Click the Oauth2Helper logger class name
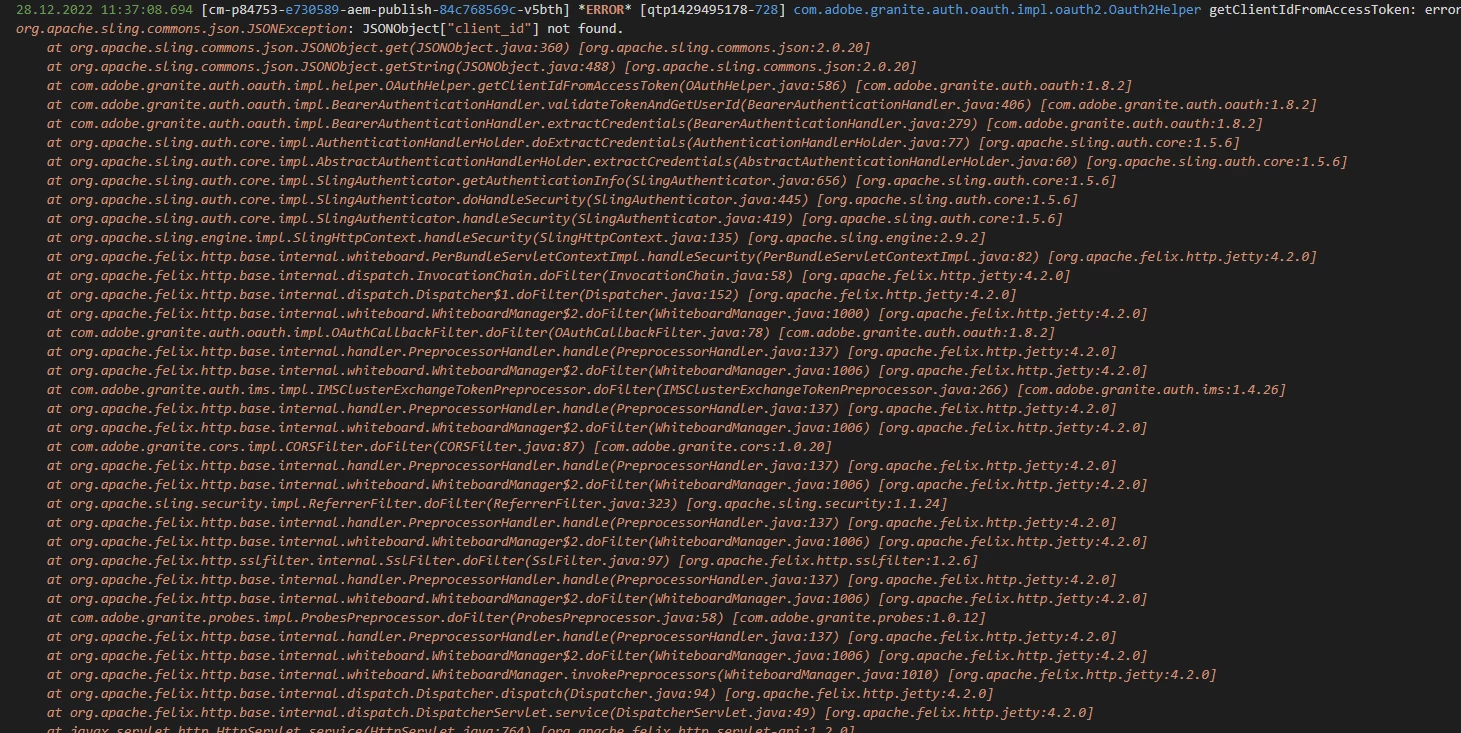Screen dimensions: 1461x733 [997, 10]
